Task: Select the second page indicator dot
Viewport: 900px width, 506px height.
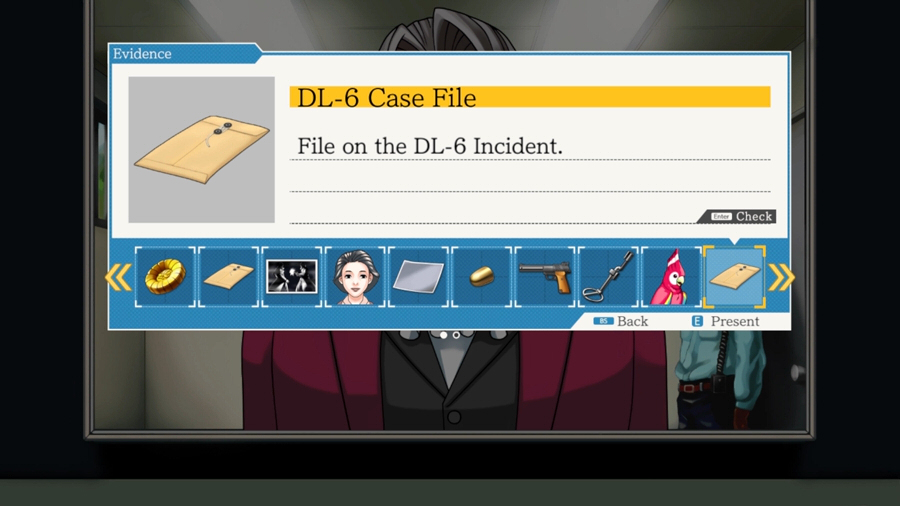Action: pos(456,335)
